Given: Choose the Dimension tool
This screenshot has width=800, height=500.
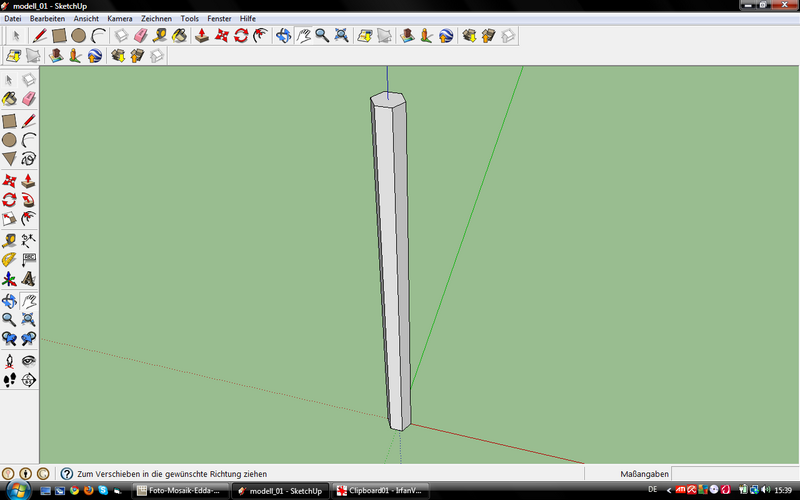Looking at the screenshot, I should tap(29, 239).
